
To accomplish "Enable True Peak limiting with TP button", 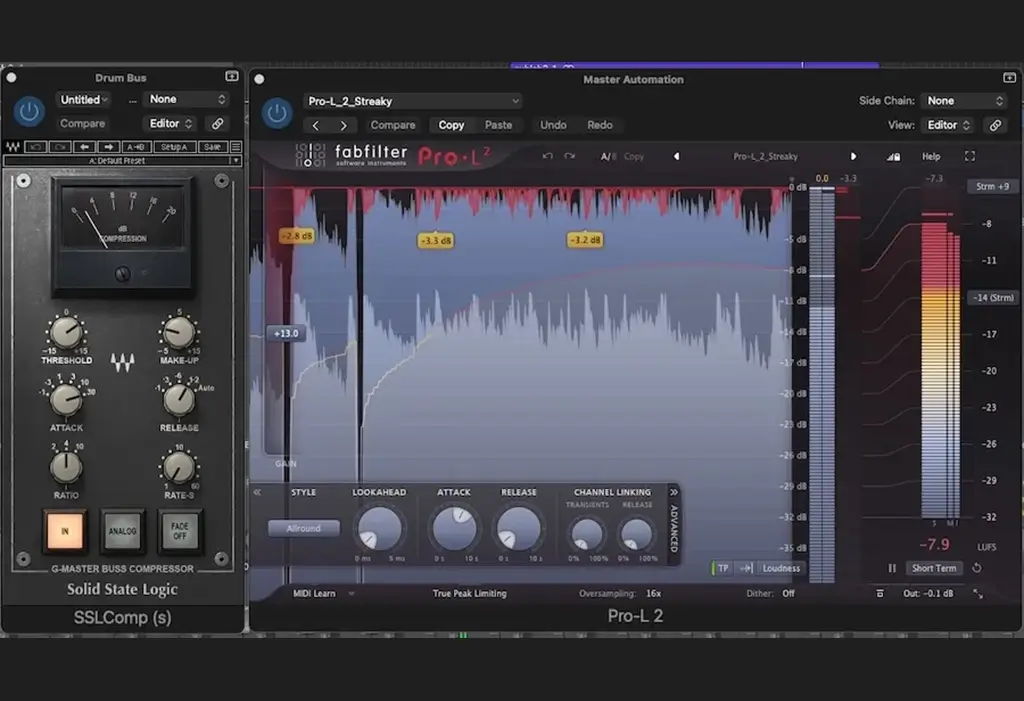I will tap(721, 568).
